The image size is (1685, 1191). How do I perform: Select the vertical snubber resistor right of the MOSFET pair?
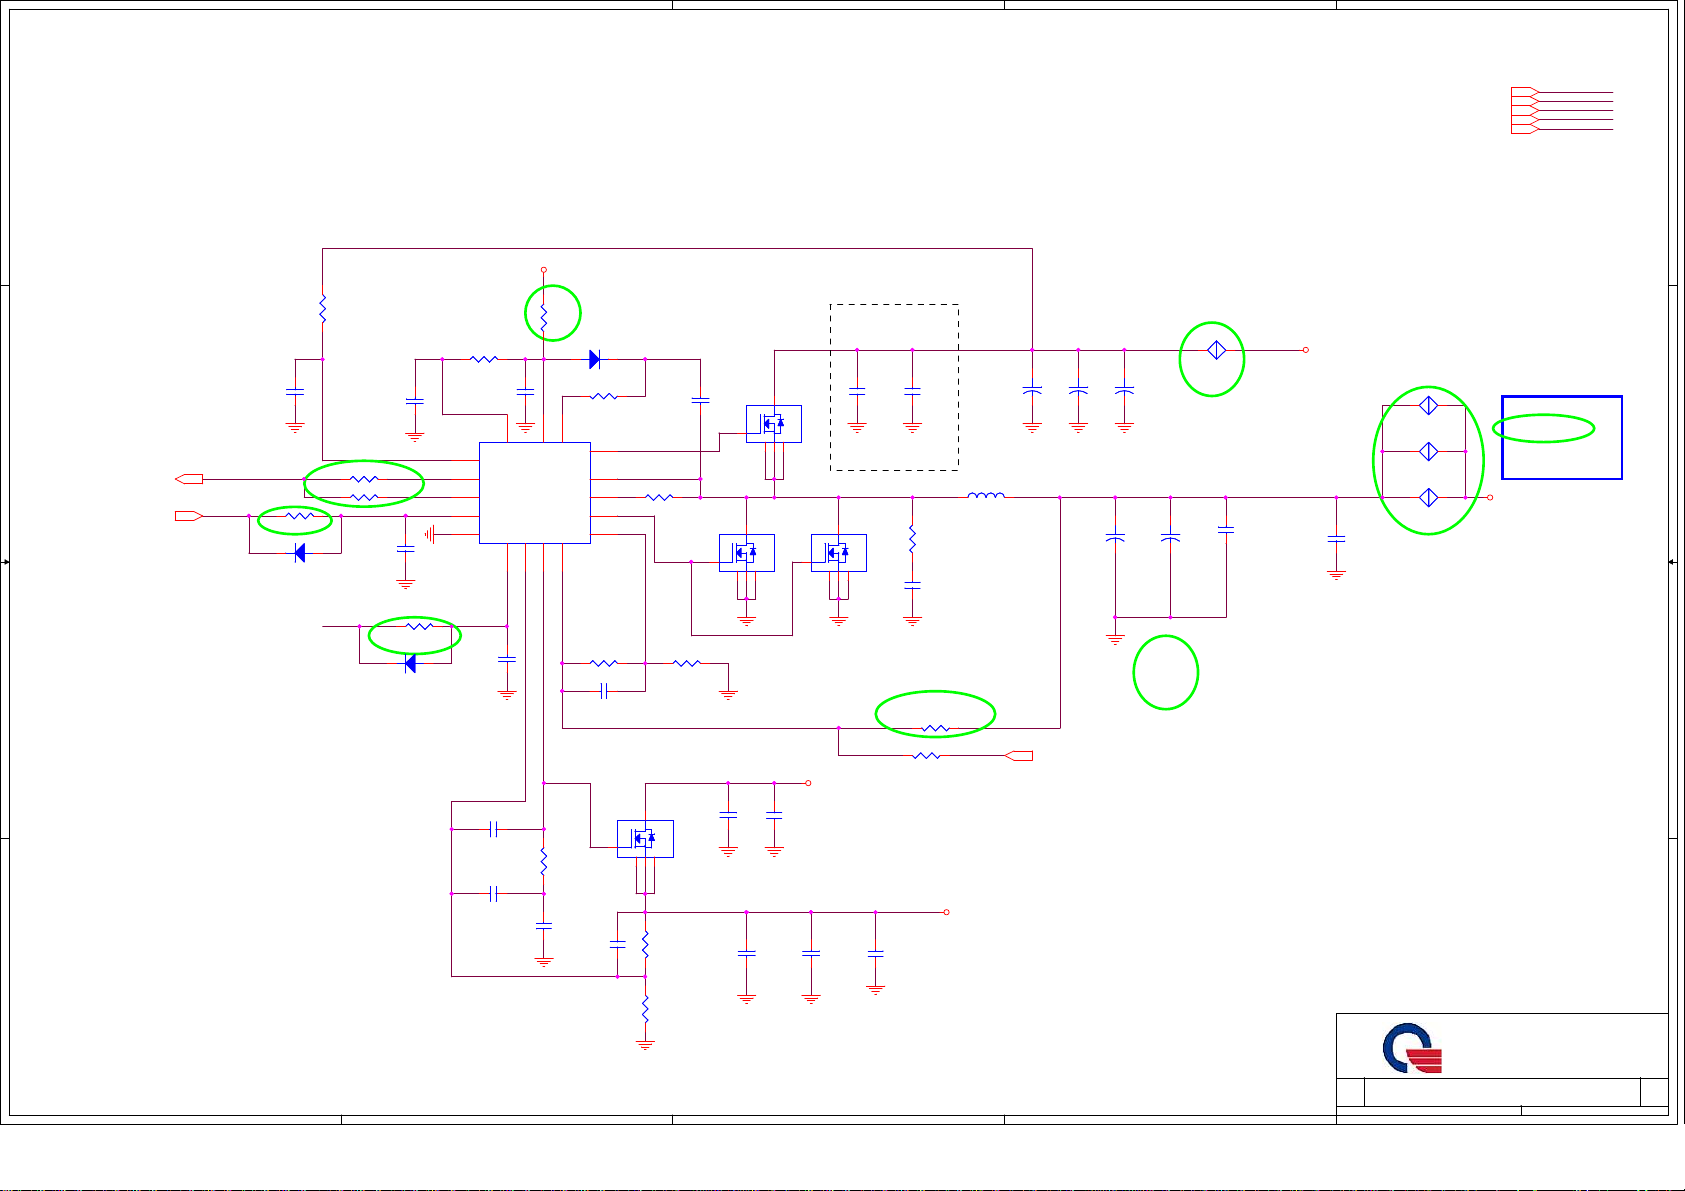click(912, 540)
